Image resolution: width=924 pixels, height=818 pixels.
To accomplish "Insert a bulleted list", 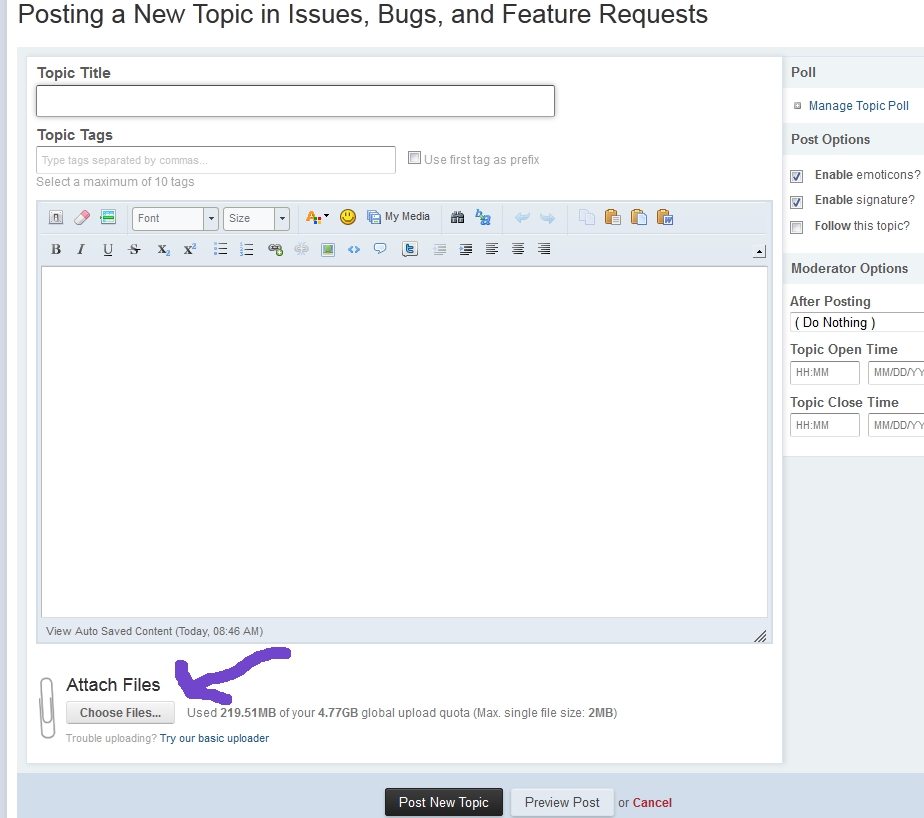I will [x=221, y=249].
